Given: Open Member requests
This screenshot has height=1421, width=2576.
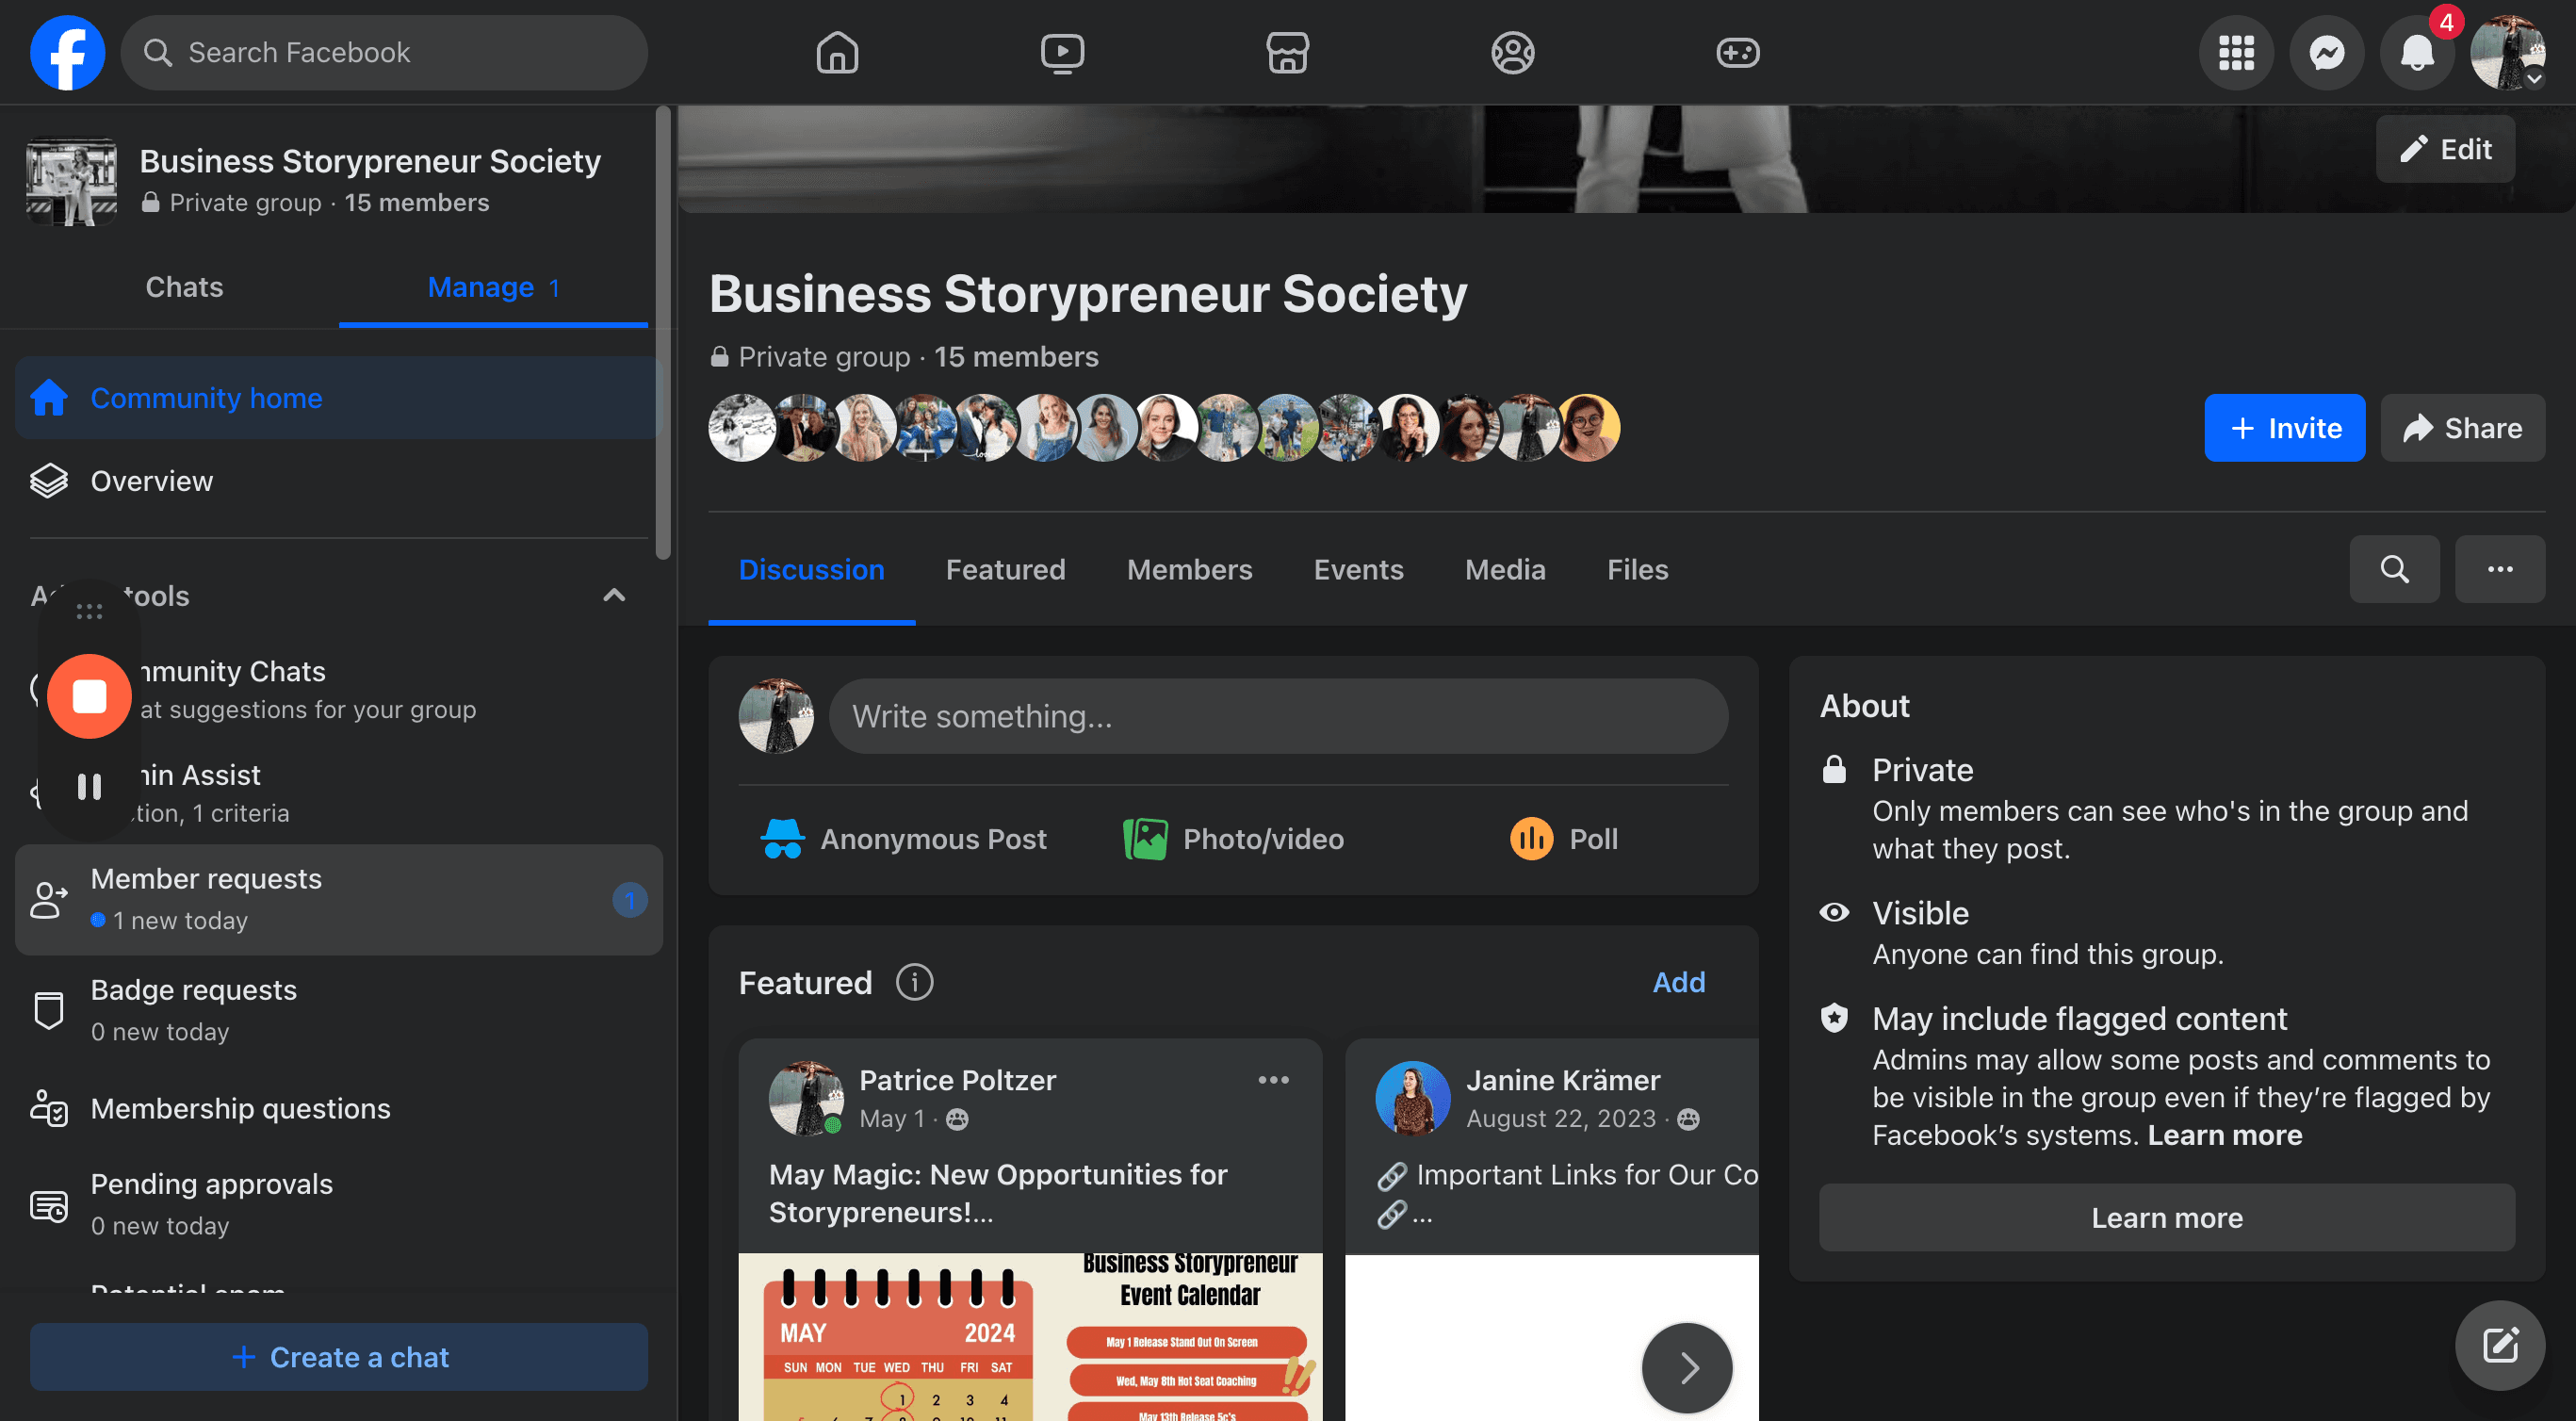Looking at the screenshot, I should click(339, 899).
